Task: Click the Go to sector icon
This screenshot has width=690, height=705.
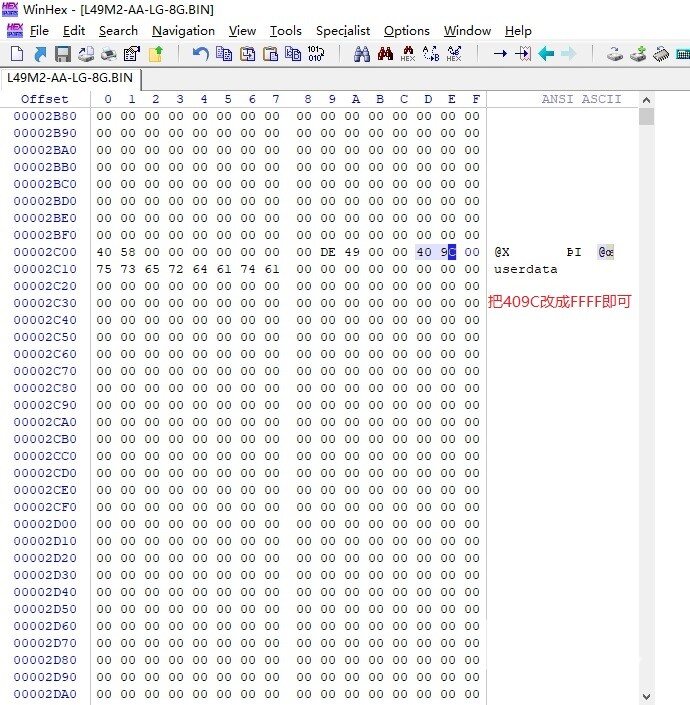Action: [x=523, y=54]
